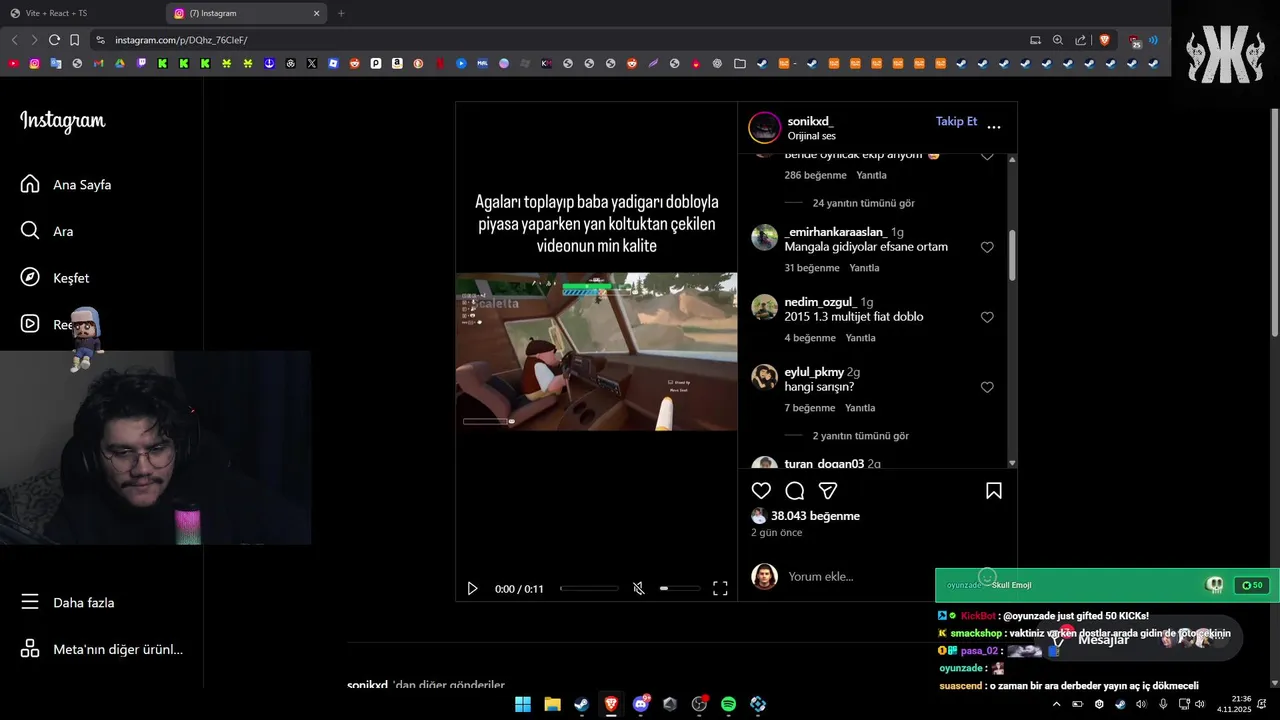This screenshot has width=1280, height=720.
Task: Show hidden system tray icons
Action: (x=1056, y=704)
